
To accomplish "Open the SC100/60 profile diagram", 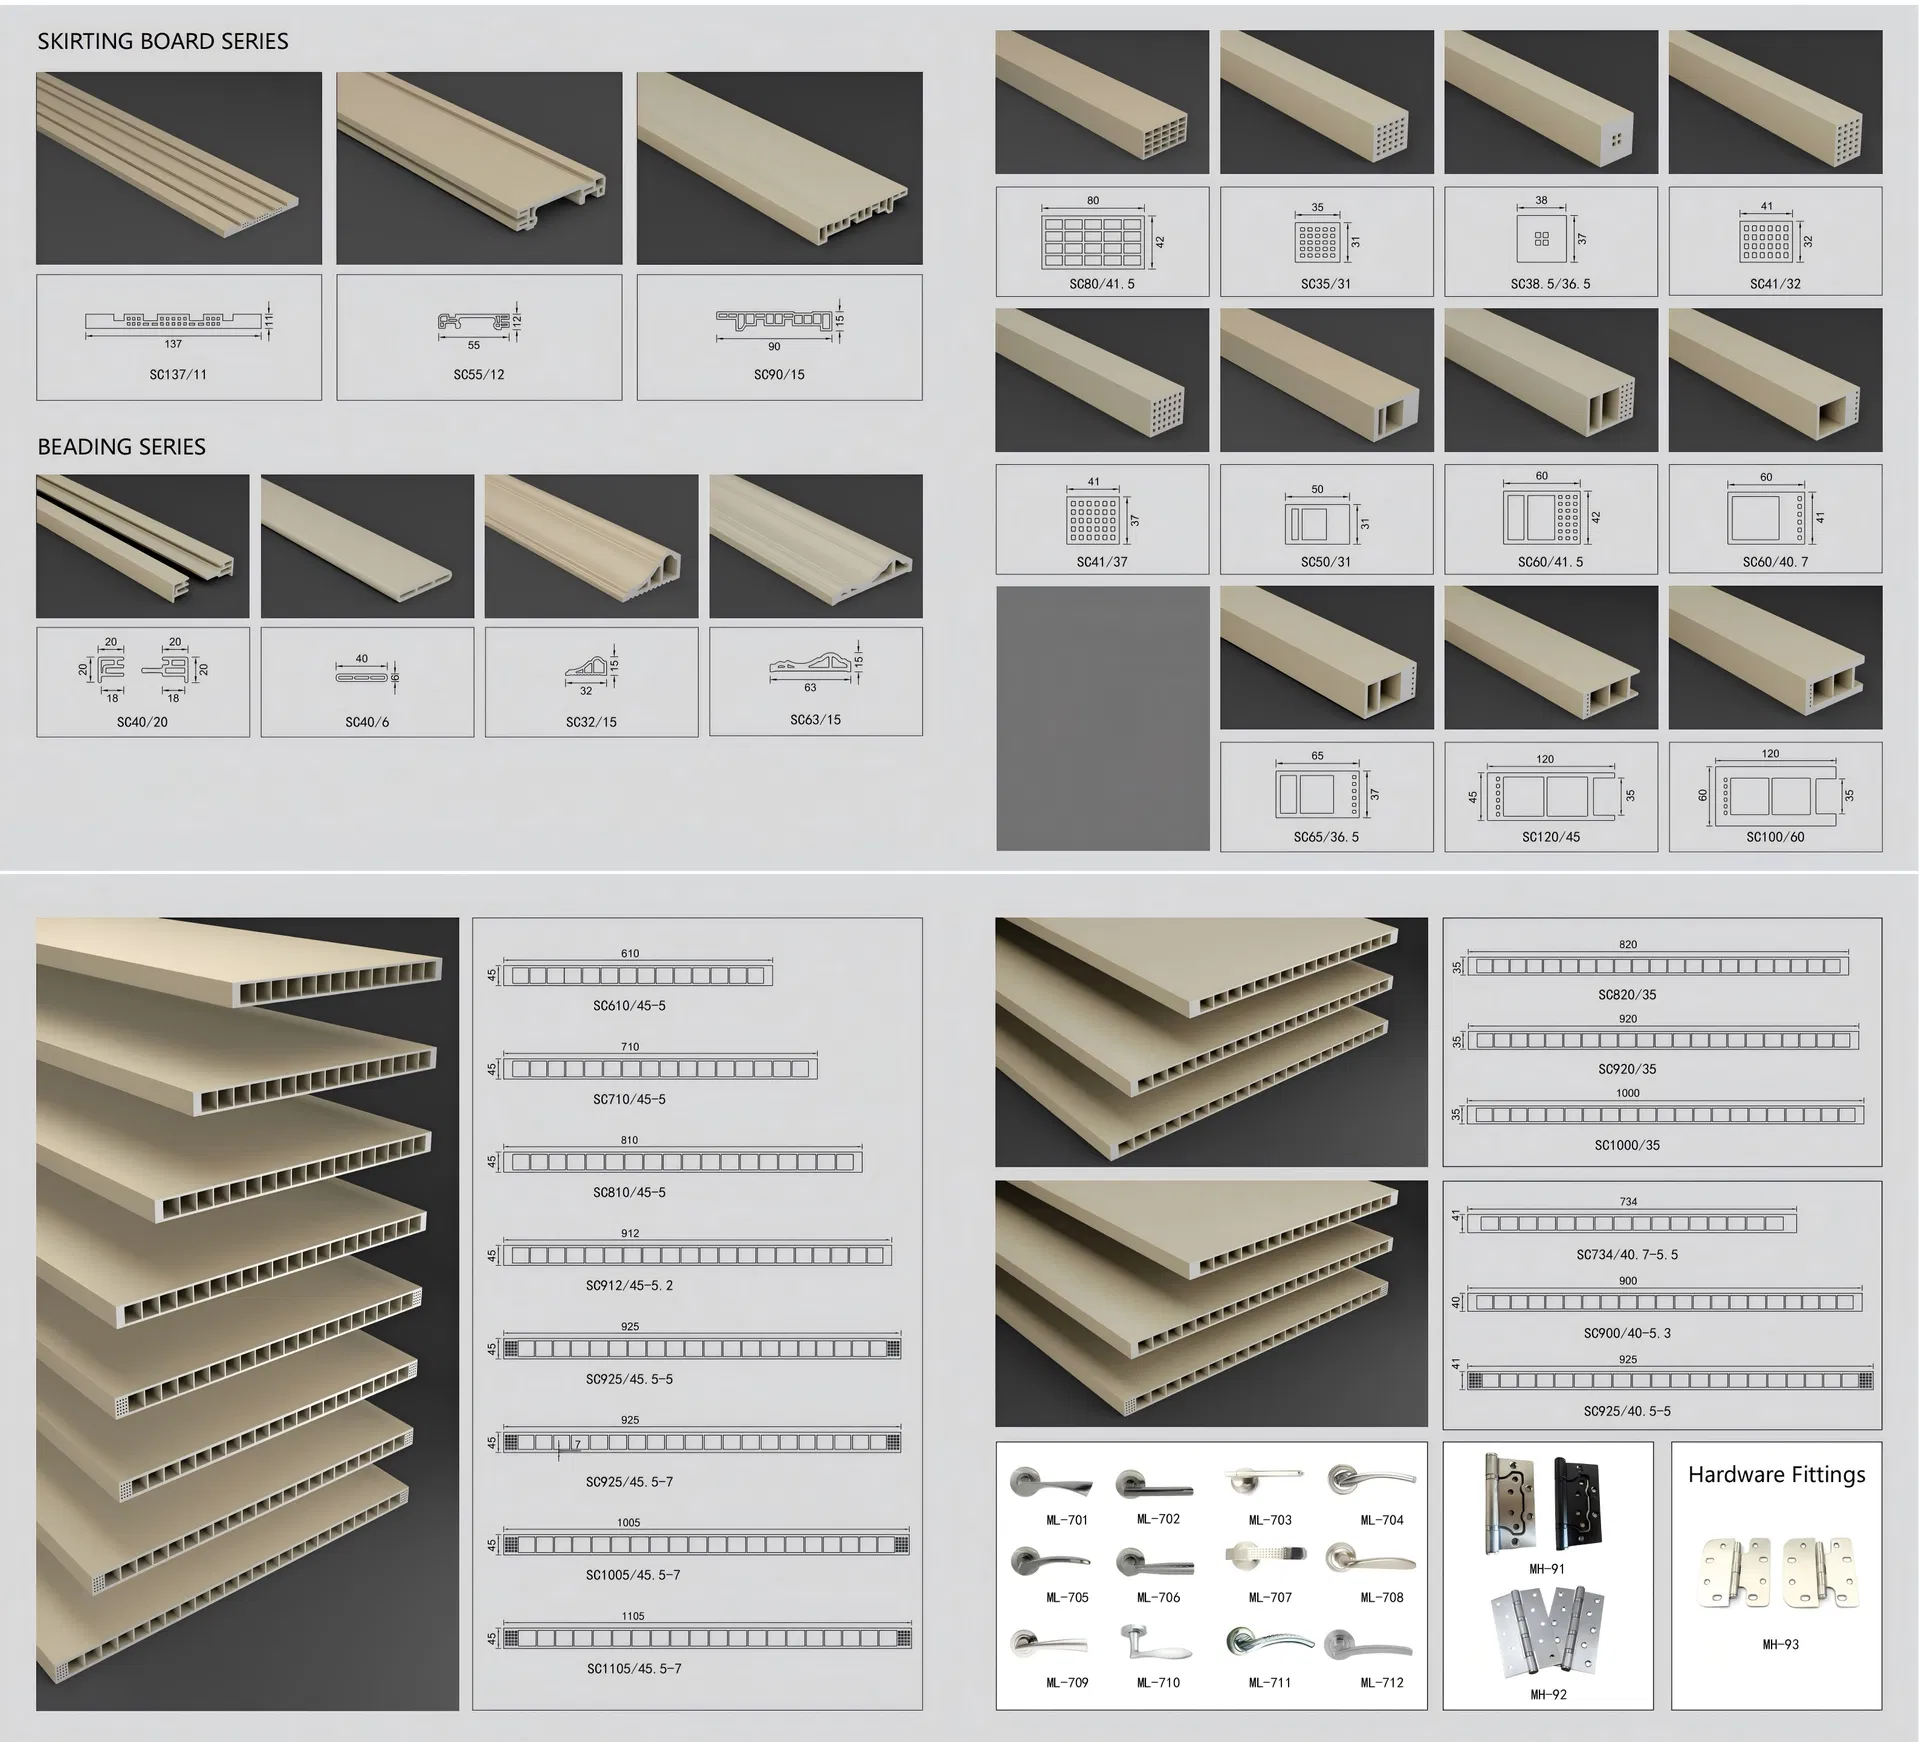I will [x=1774, y=796].
